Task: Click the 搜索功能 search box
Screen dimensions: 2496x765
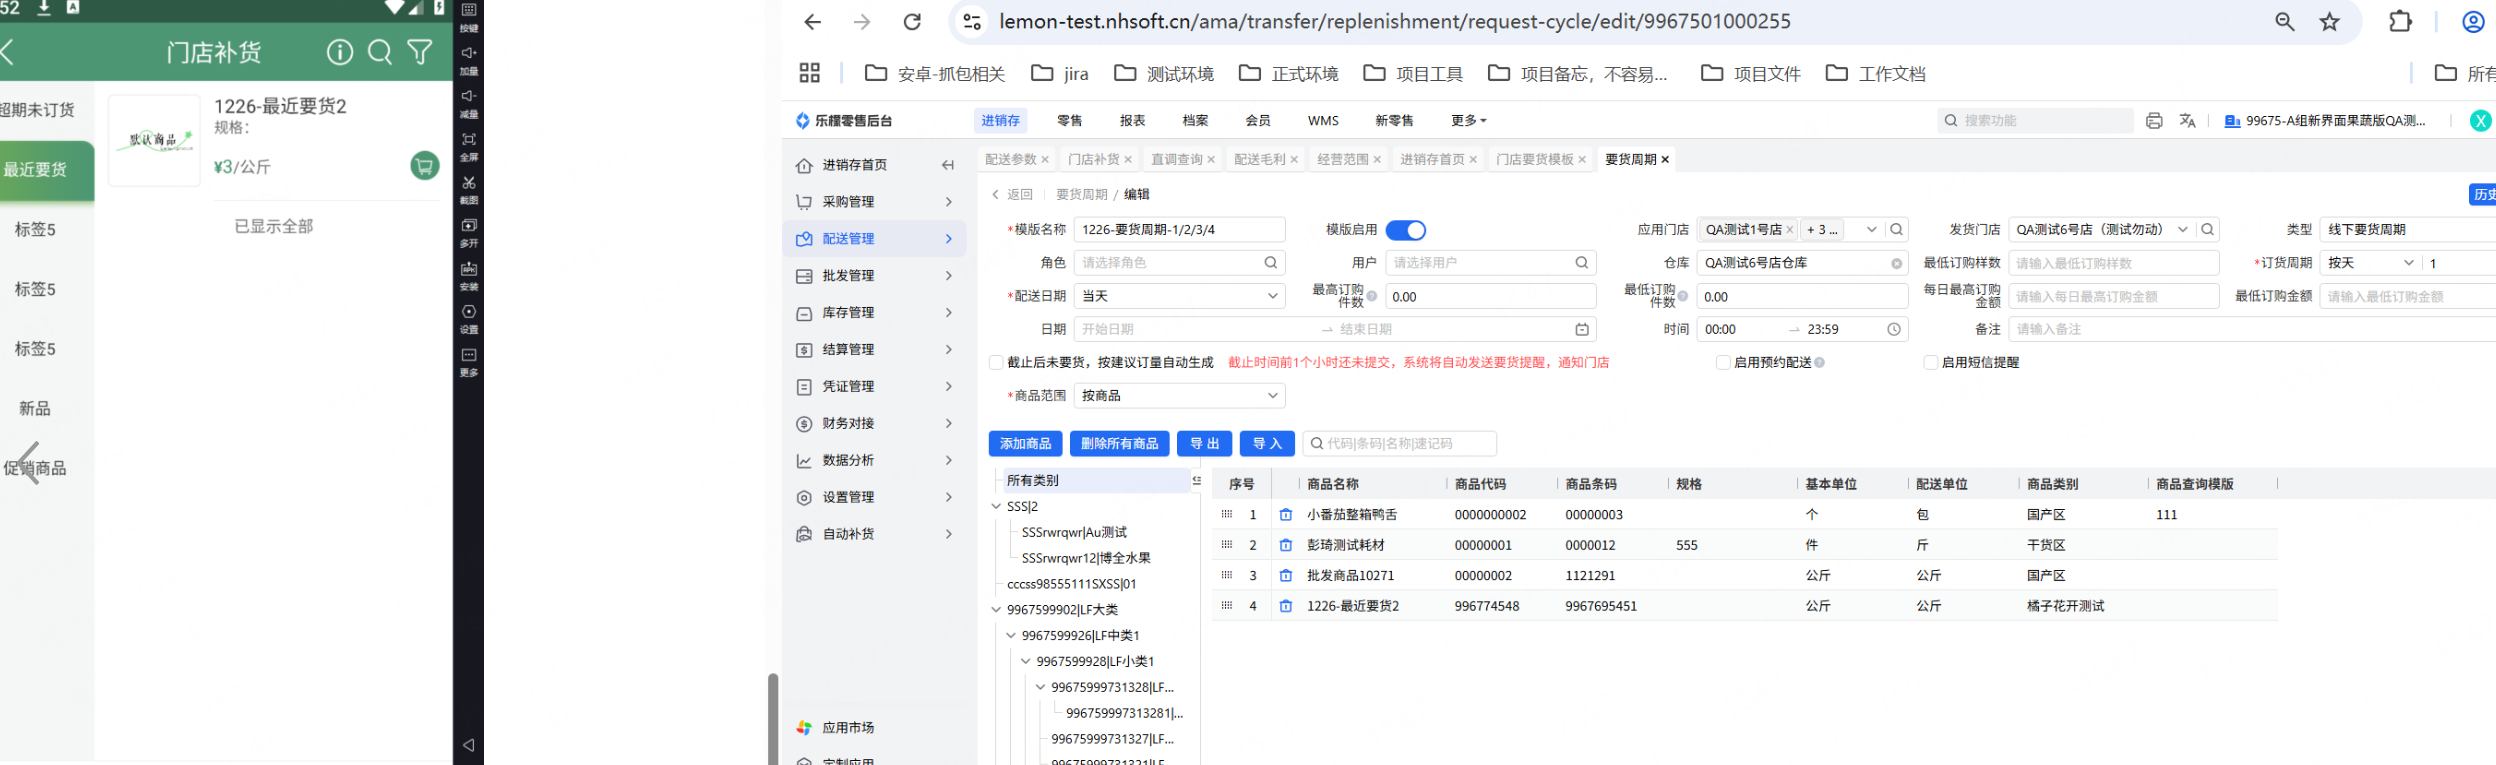Action: (2035, 120)
